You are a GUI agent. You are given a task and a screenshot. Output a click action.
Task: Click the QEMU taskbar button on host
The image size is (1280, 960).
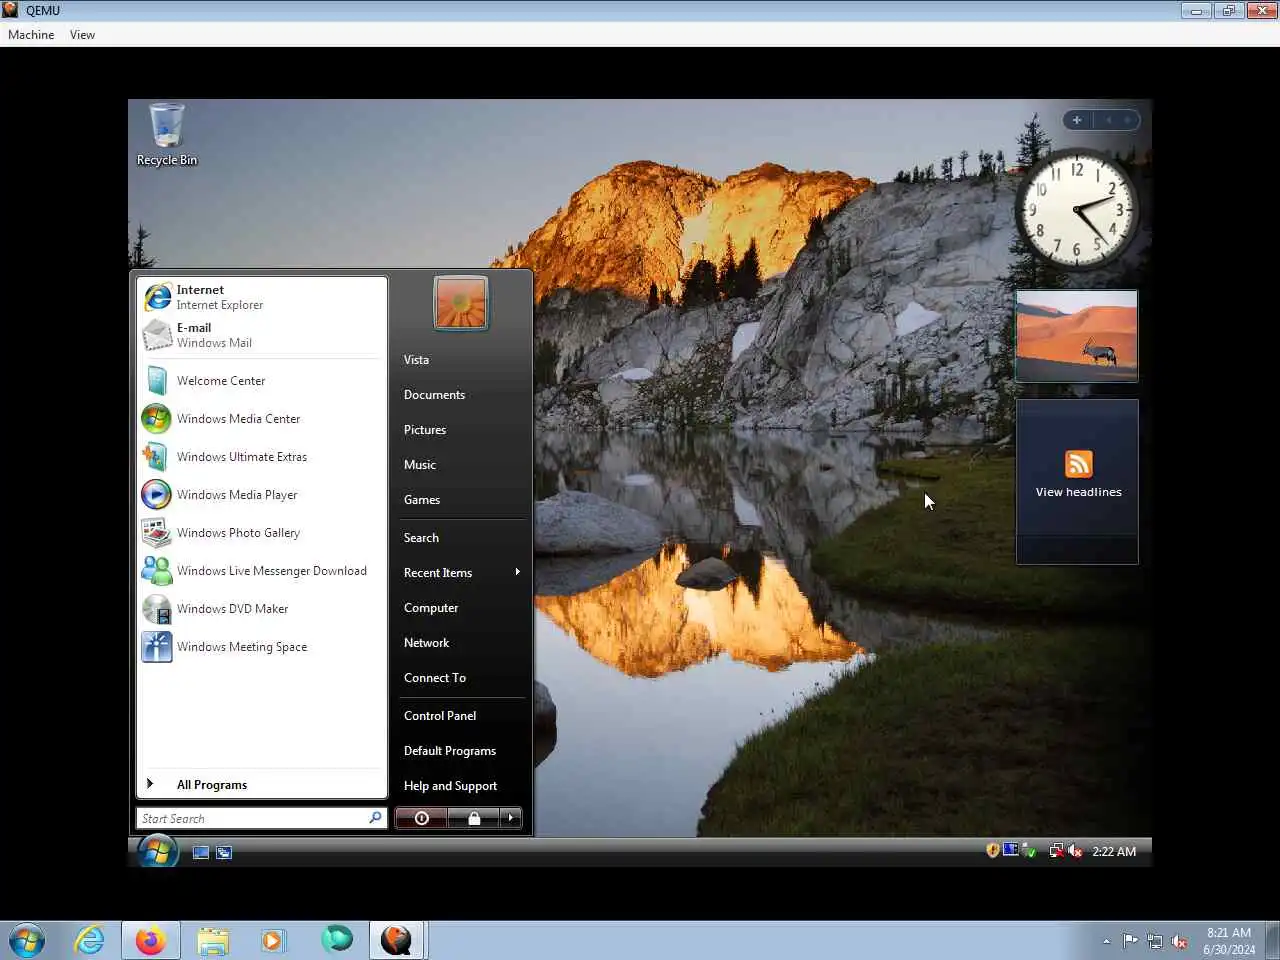[x=397, y=941]
